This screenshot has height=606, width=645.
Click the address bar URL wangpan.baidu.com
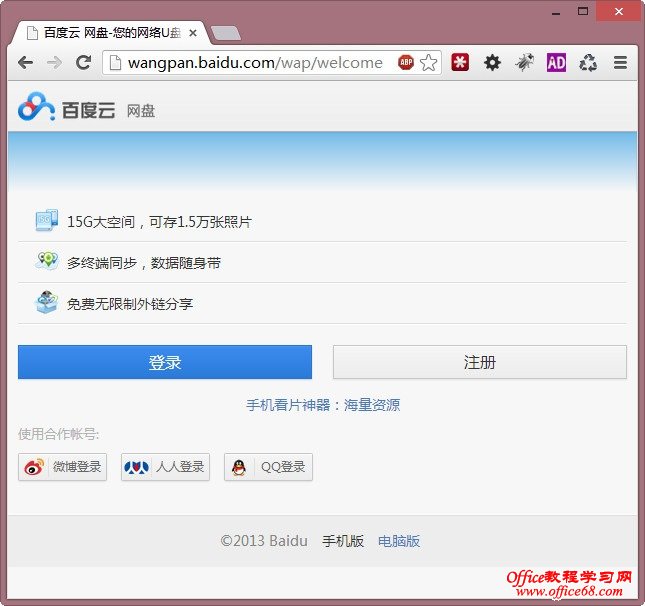255,63
